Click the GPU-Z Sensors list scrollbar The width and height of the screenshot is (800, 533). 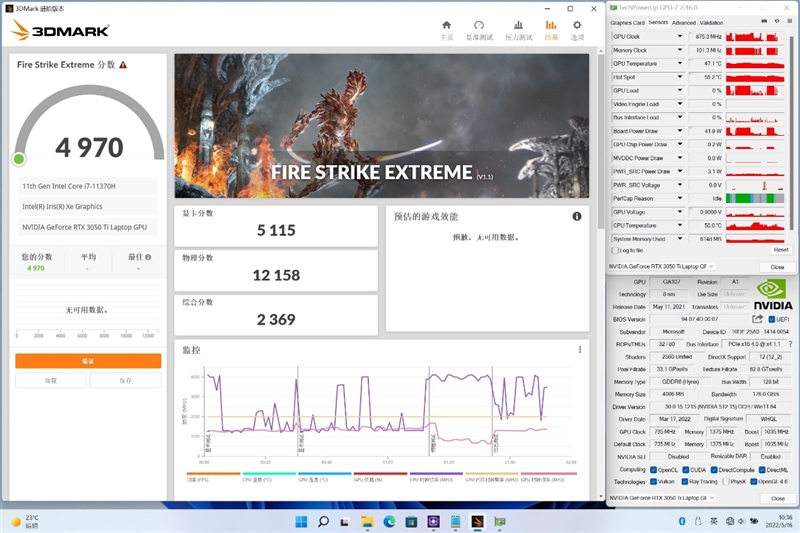pos(791,133)
